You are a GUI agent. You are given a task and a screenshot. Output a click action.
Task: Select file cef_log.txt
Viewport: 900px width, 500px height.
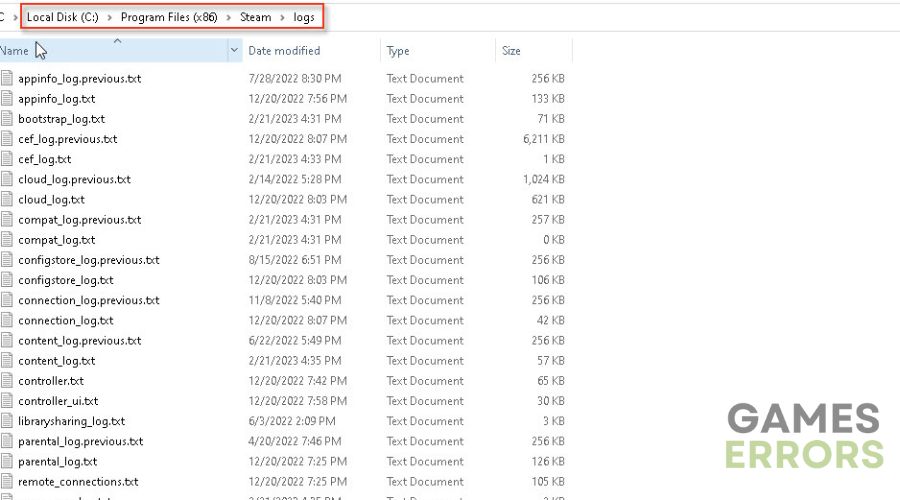point(45,159)
